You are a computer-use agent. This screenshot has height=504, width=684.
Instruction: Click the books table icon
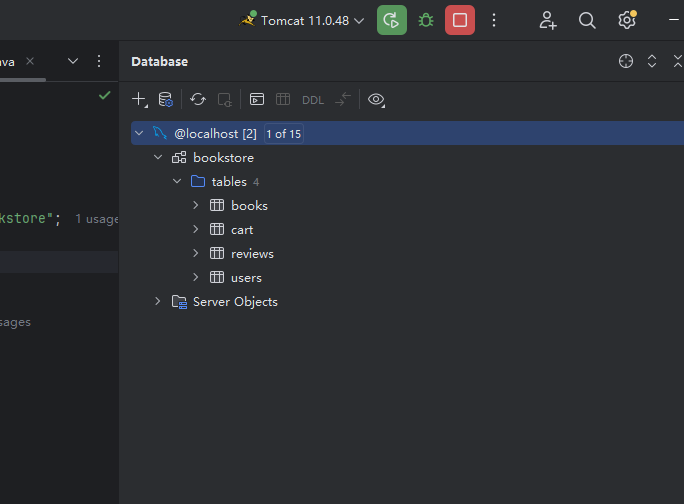pos(217,205)
